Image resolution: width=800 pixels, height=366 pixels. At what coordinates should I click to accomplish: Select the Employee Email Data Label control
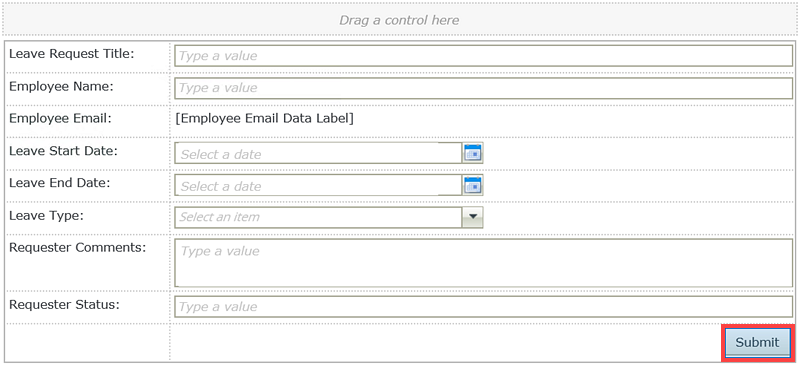[x=264, y=118]
